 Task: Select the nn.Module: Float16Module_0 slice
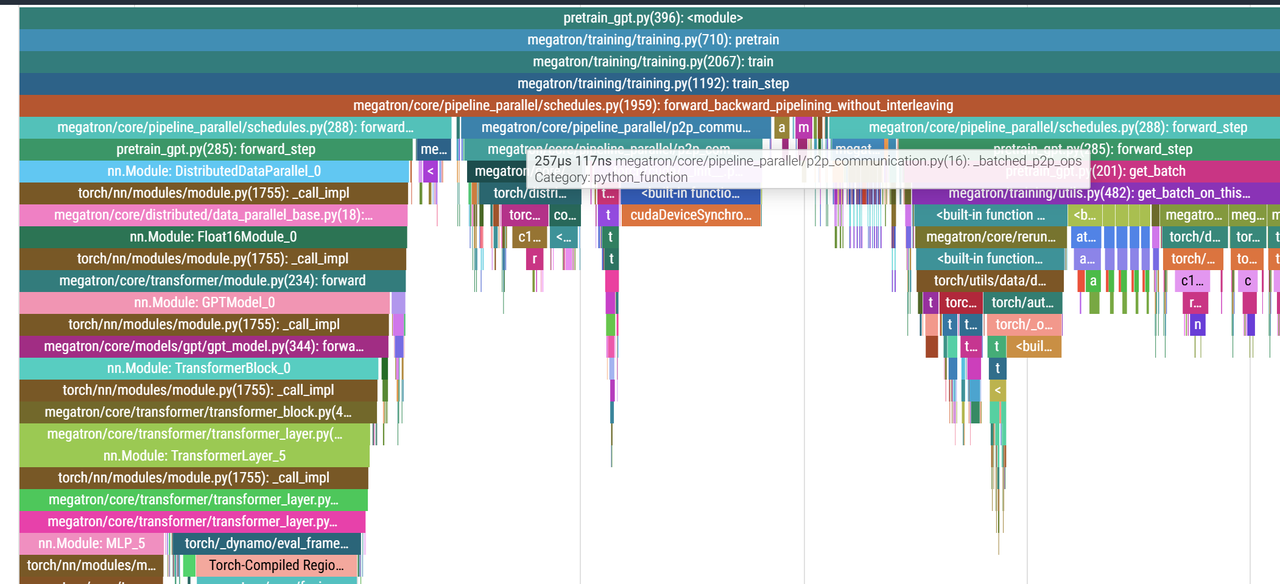212,237
